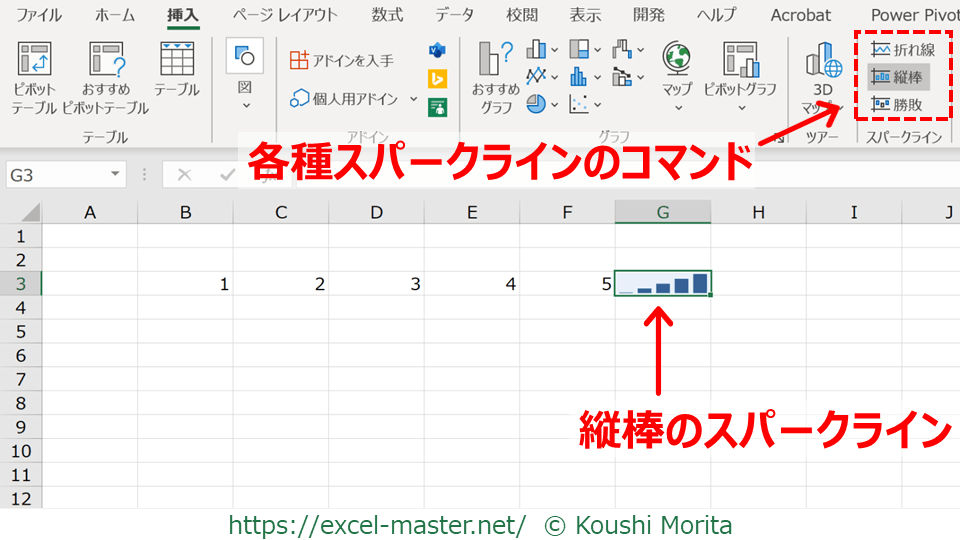Switch to the ホーム tab
The image size is (960, 540).
click(115, 15)
